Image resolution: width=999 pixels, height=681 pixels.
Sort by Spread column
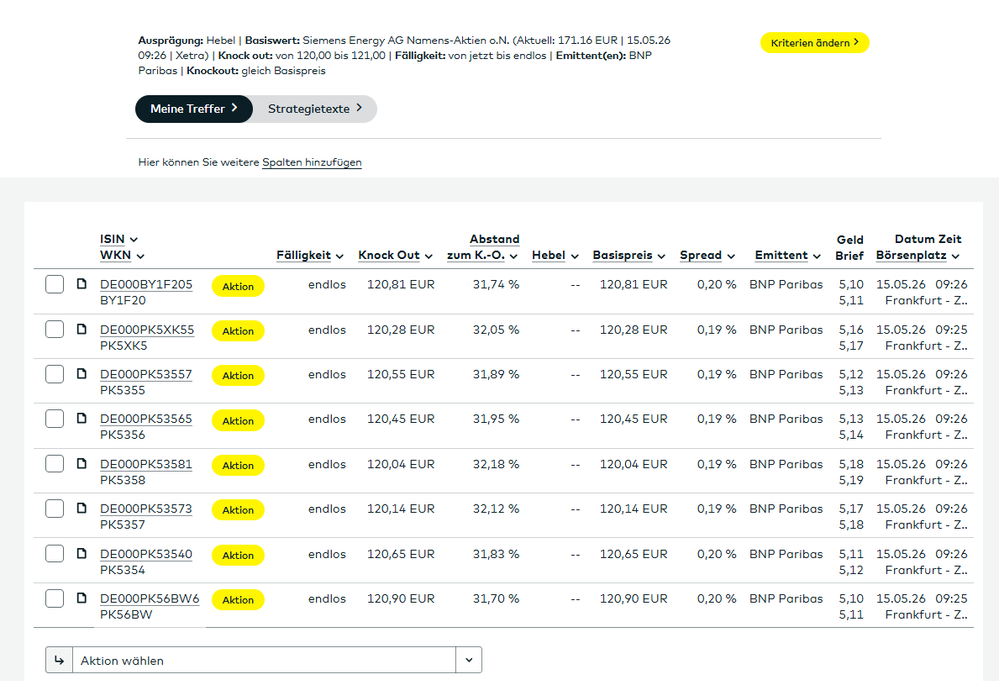[707, 255]
